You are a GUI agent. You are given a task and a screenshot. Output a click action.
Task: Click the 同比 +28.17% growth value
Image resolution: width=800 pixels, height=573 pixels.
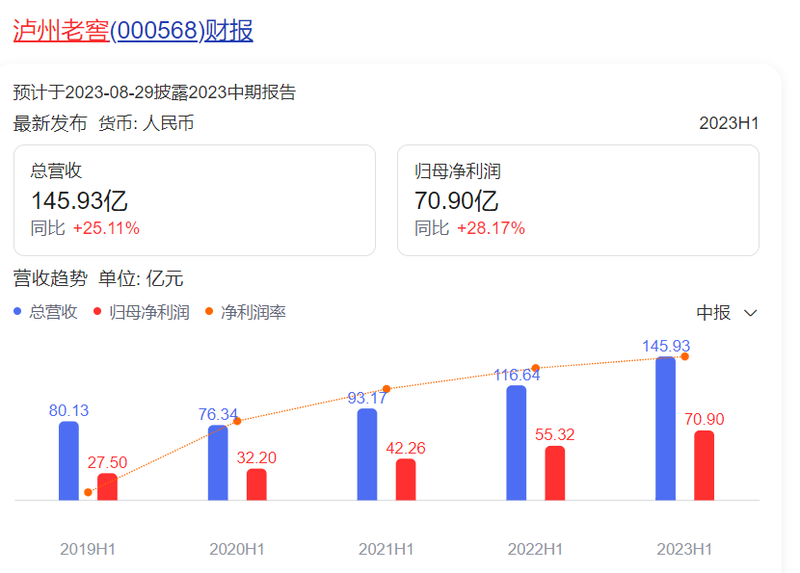(x=469, y=228)
